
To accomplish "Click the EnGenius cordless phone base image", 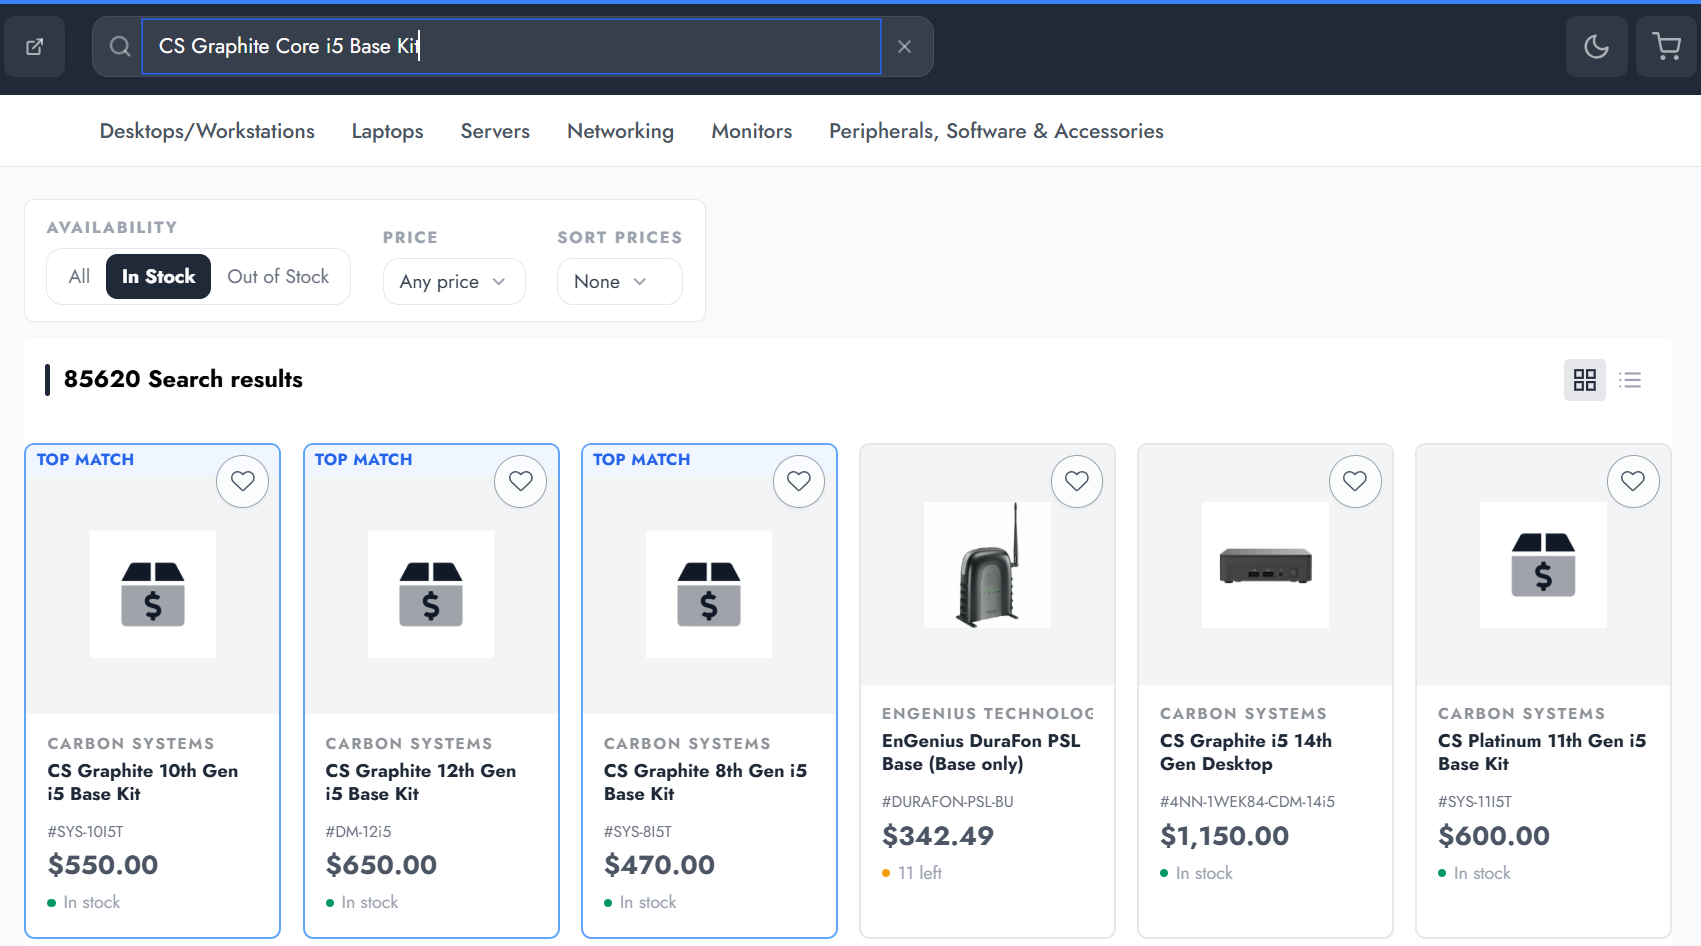I will click(x=987, y=565).
